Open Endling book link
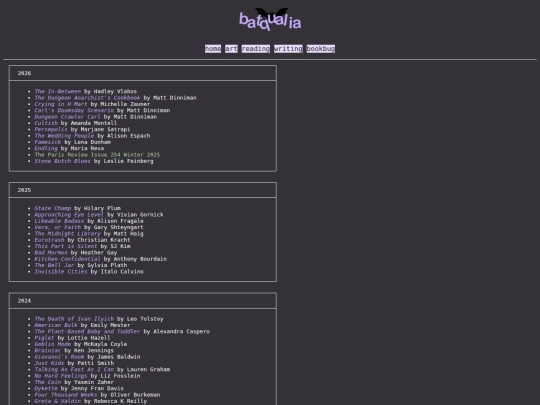The height and width of the screenshot is (405, 540). 46,148
